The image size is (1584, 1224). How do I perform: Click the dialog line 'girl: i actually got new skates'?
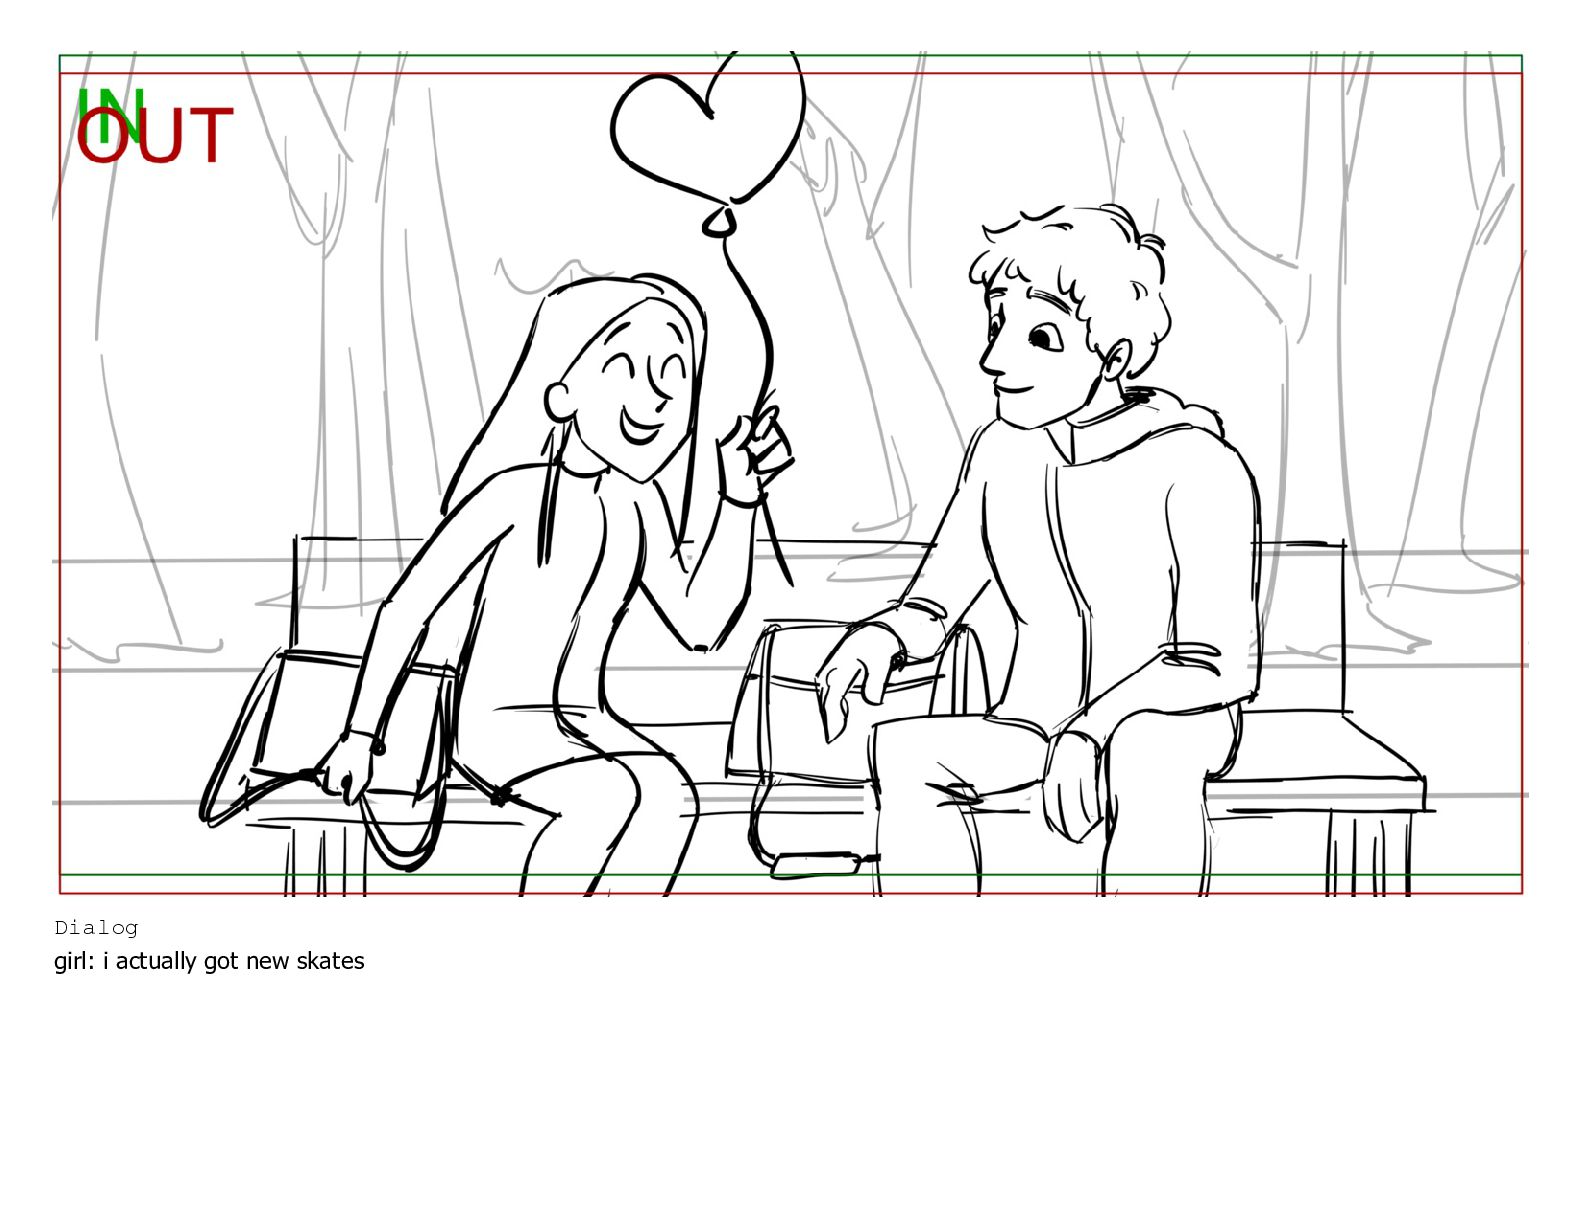point(209,962)
